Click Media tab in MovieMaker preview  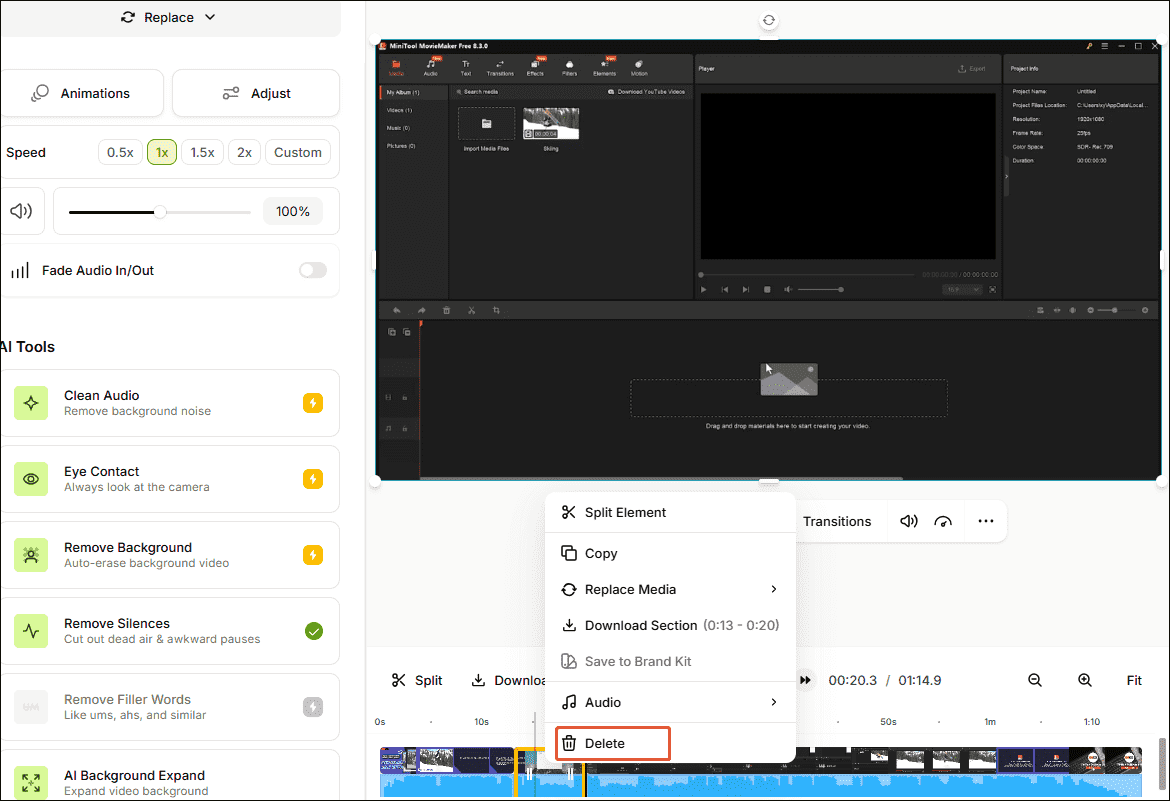396,68
